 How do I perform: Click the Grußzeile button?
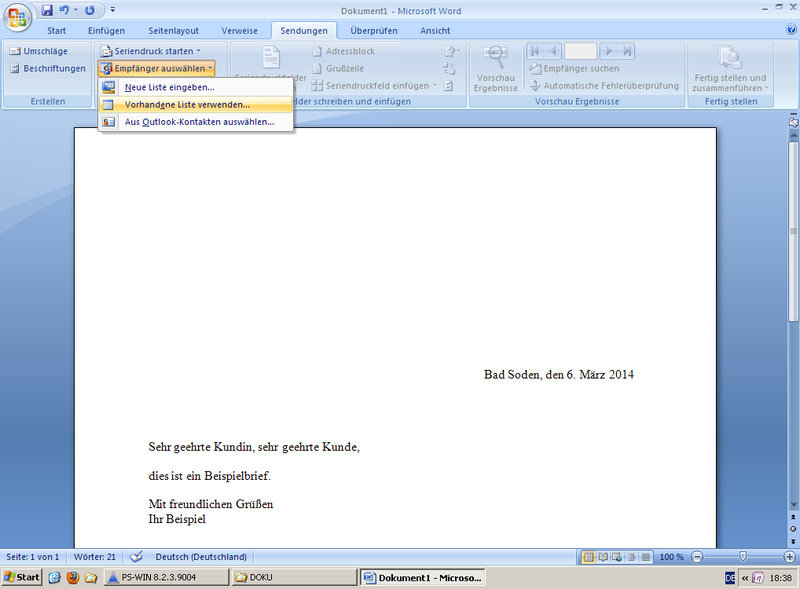(x=338, y=68)
